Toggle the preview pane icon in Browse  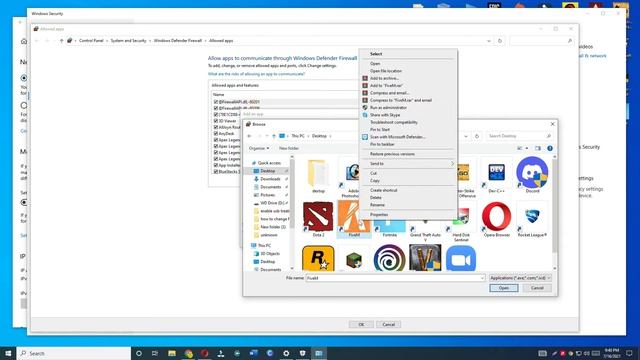538,148
